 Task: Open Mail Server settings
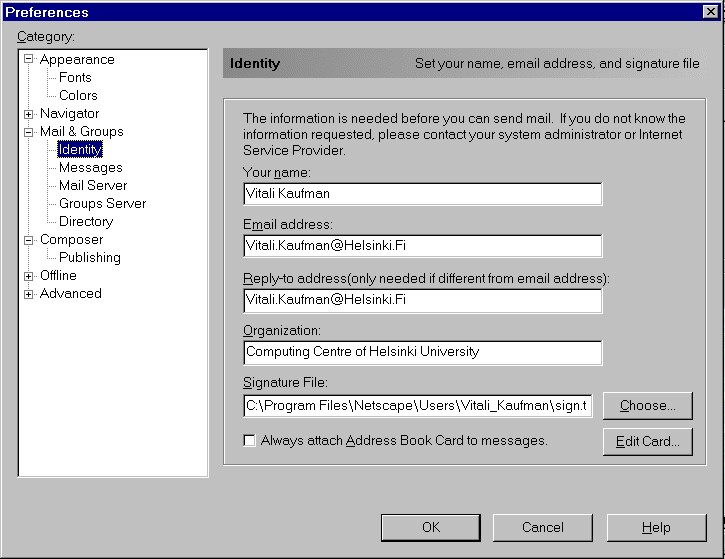pos(93,186)
